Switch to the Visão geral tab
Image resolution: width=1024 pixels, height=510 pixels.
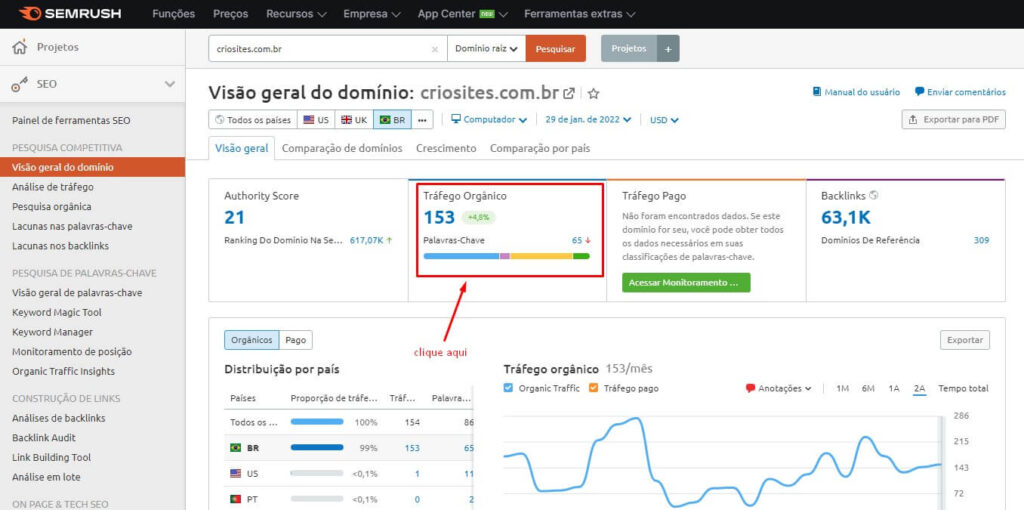pos(242,148)
